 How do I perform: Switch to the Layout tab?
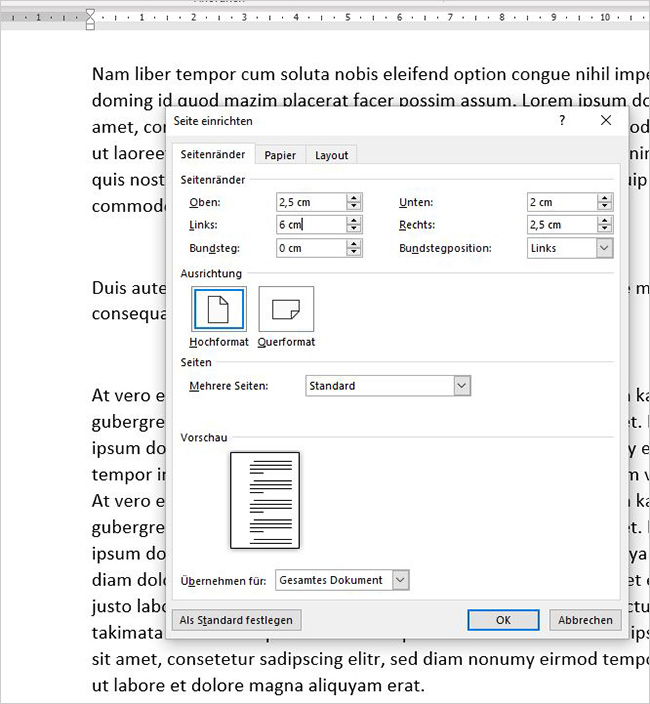click(x=331, y=155)
